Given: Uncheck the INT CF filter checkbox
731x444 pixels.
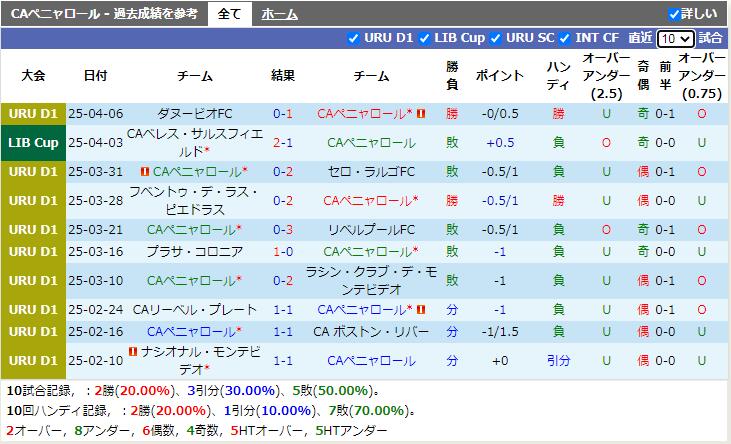Looking at the screenshot, I should point(565,38).
